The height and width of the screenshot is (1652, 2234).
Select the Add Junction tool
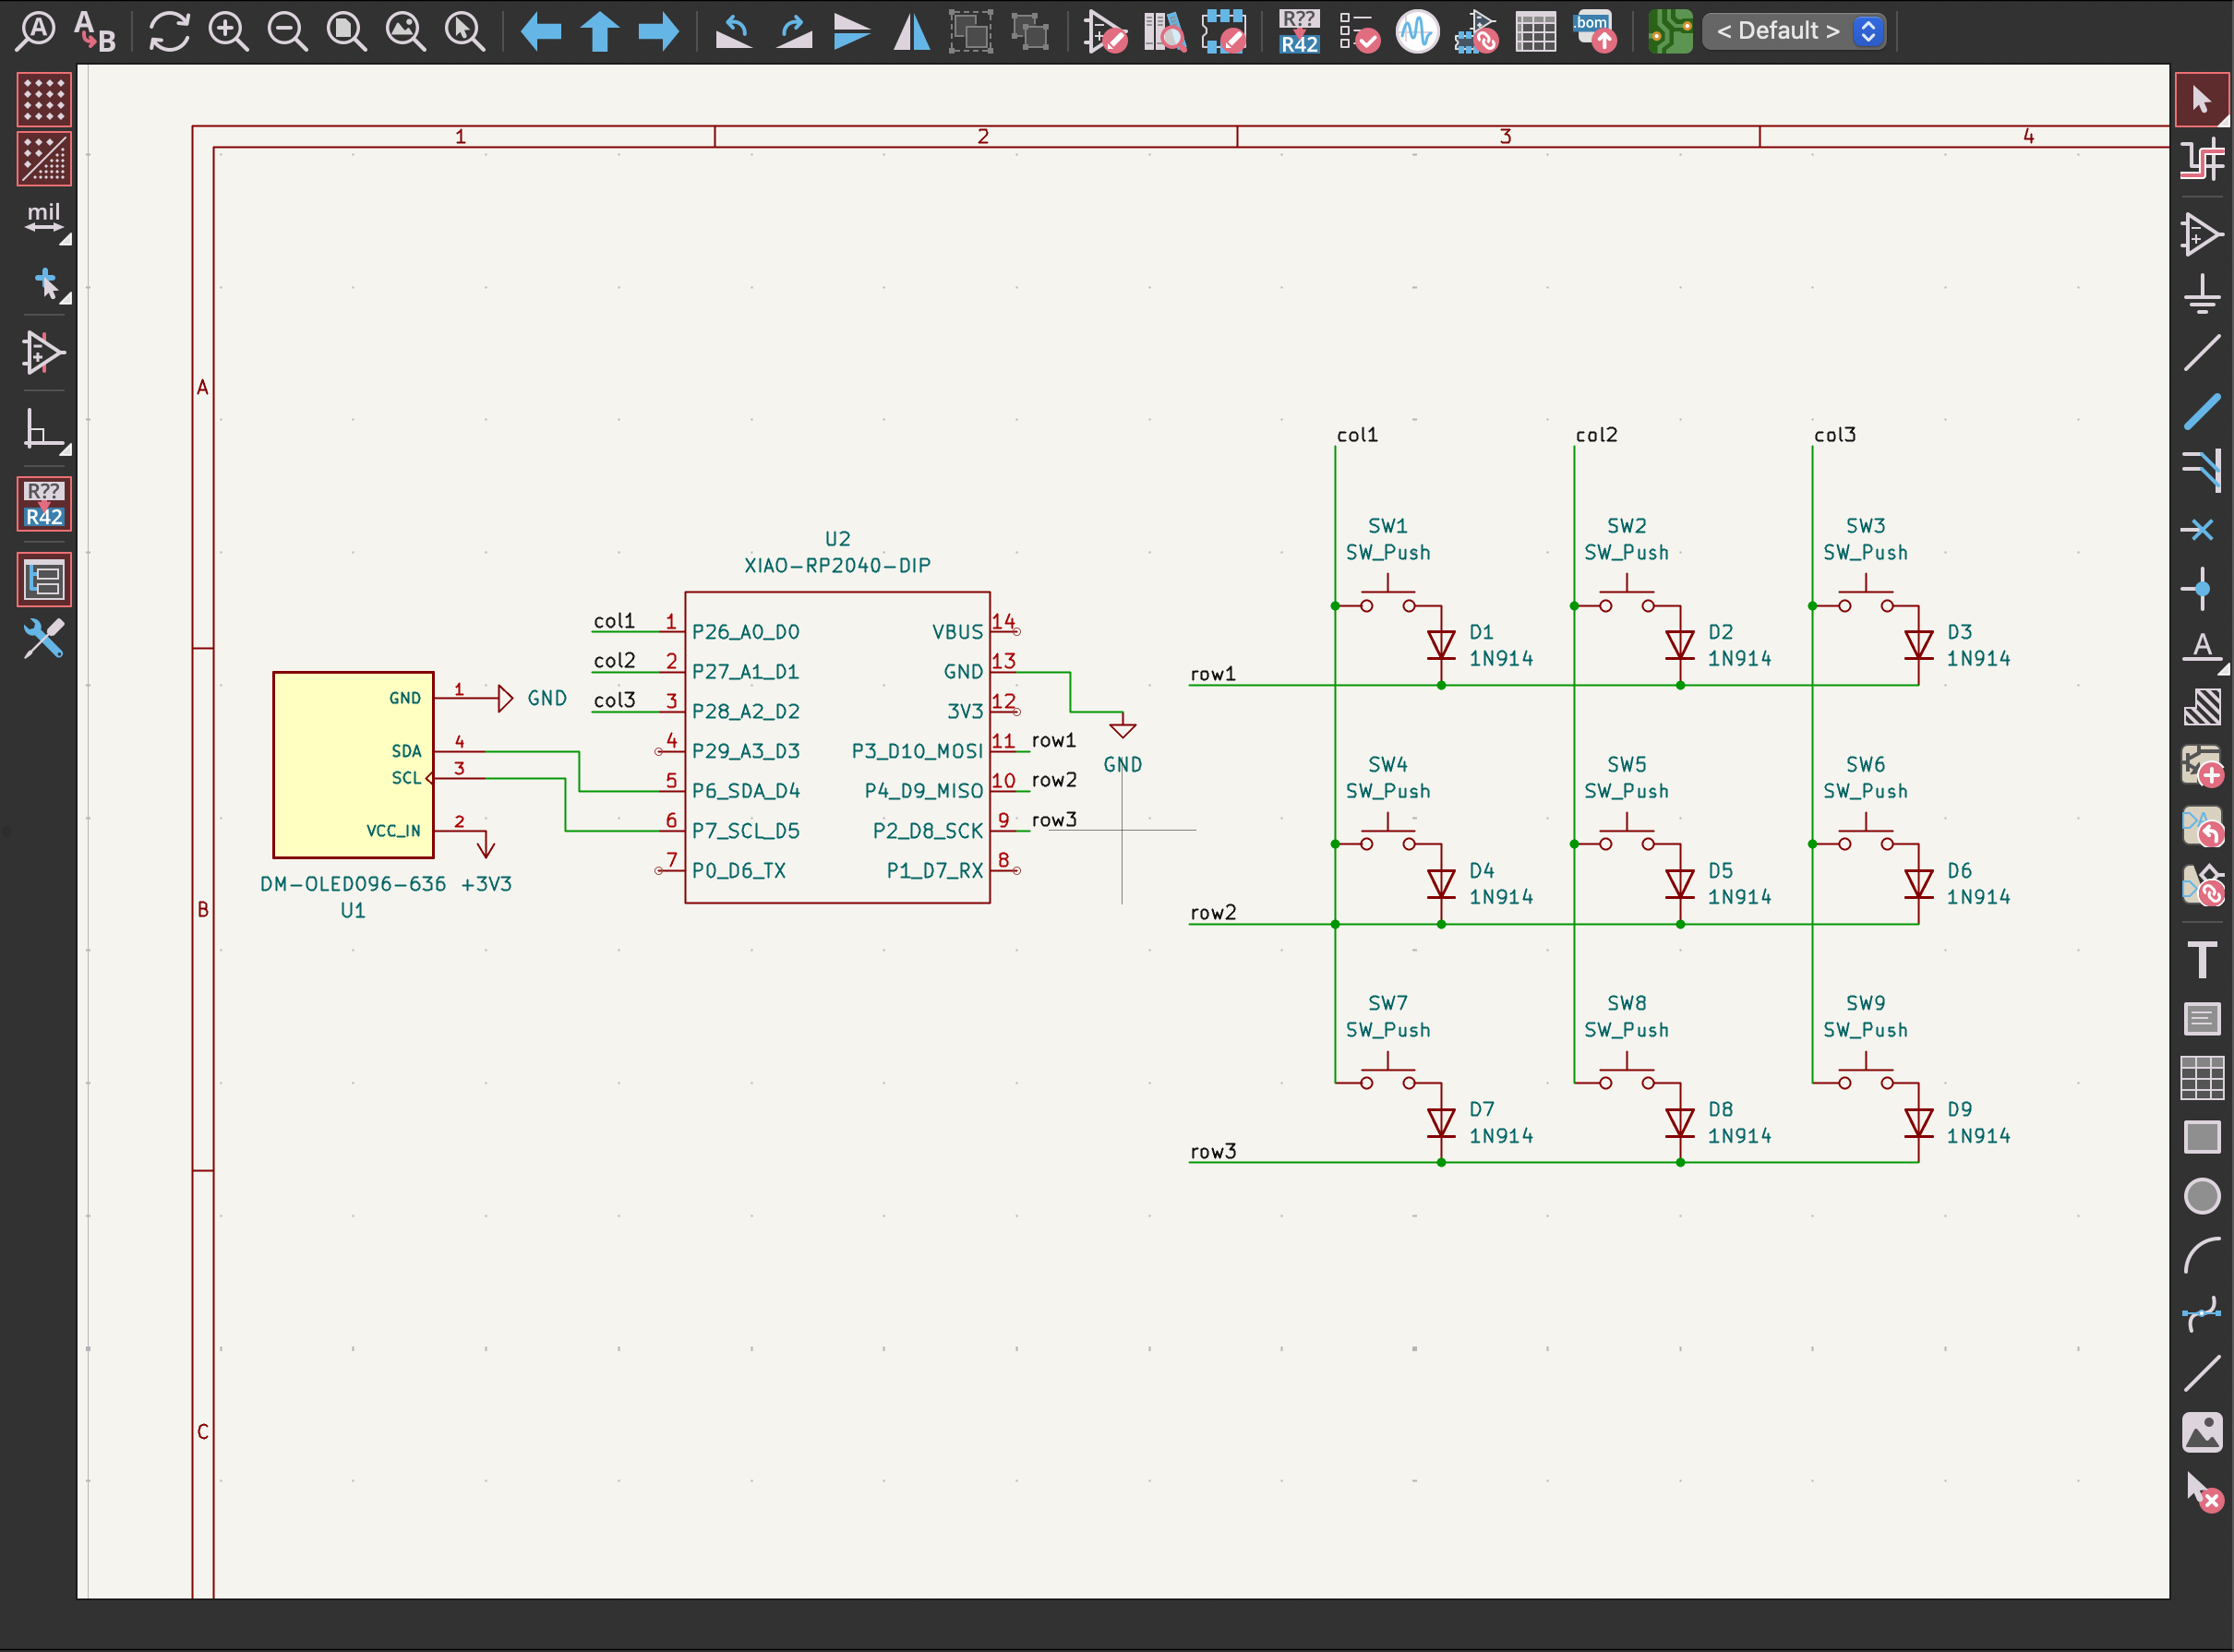point(2201,588)
